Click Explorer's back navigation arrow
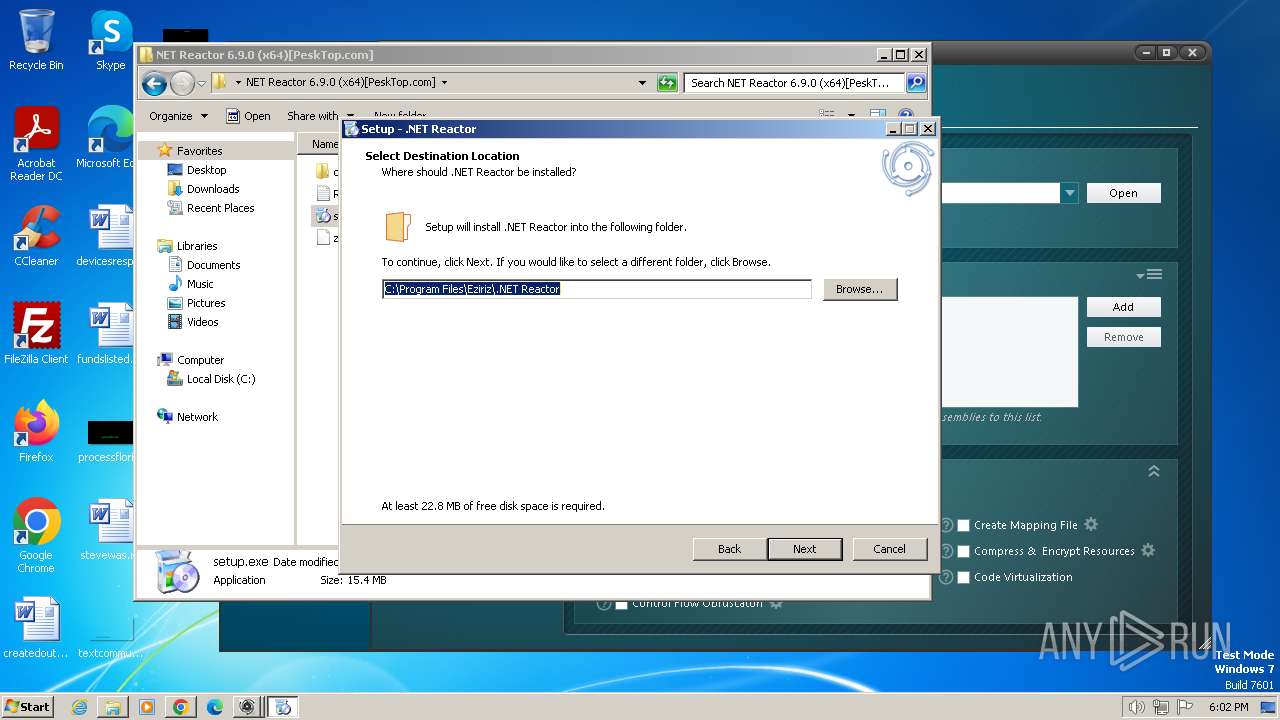 click(x=154, y=83)
